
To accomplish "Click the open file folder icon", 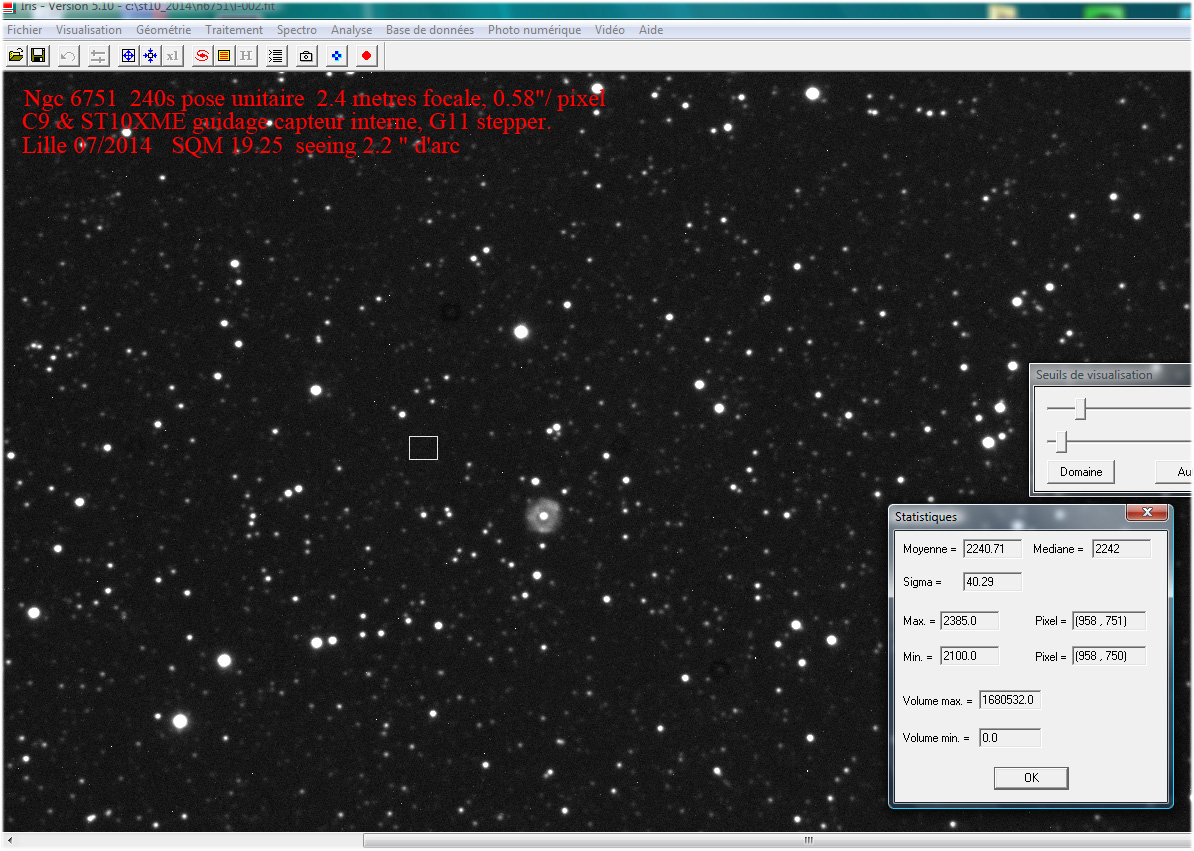I will coord(16,56).
